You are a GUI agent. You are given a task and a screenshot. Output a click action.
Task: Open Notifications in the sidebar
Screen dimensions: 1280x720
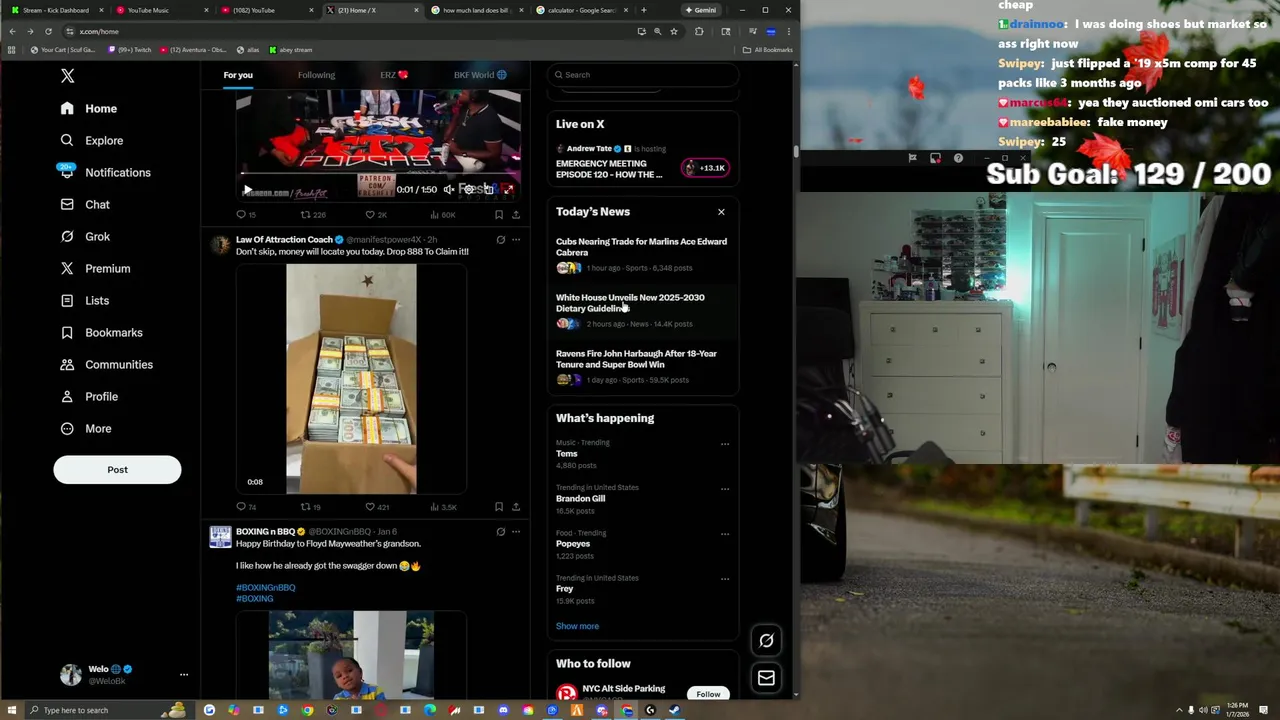(x=105, y=172)
